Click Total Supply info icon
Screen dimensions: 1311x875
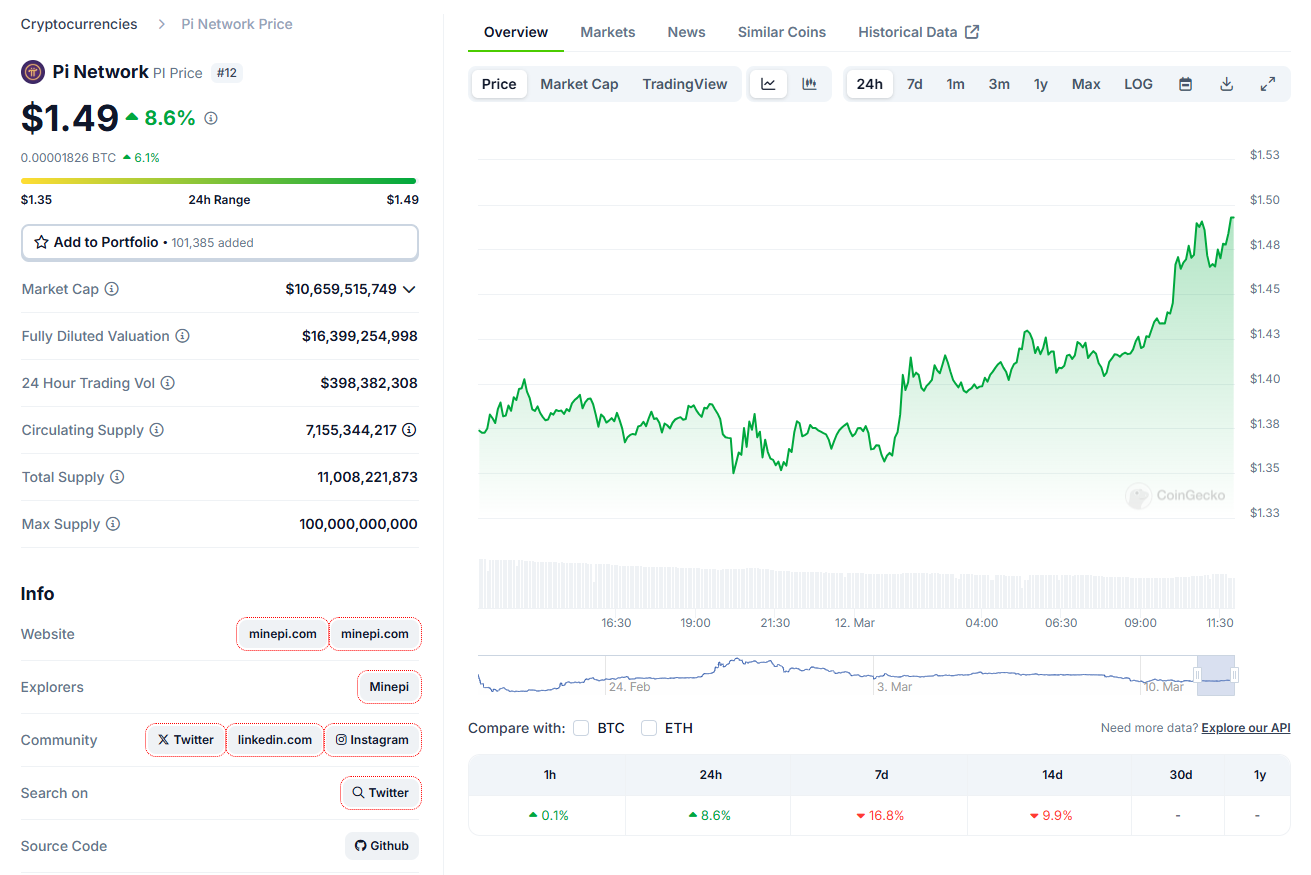click(117, 477)
